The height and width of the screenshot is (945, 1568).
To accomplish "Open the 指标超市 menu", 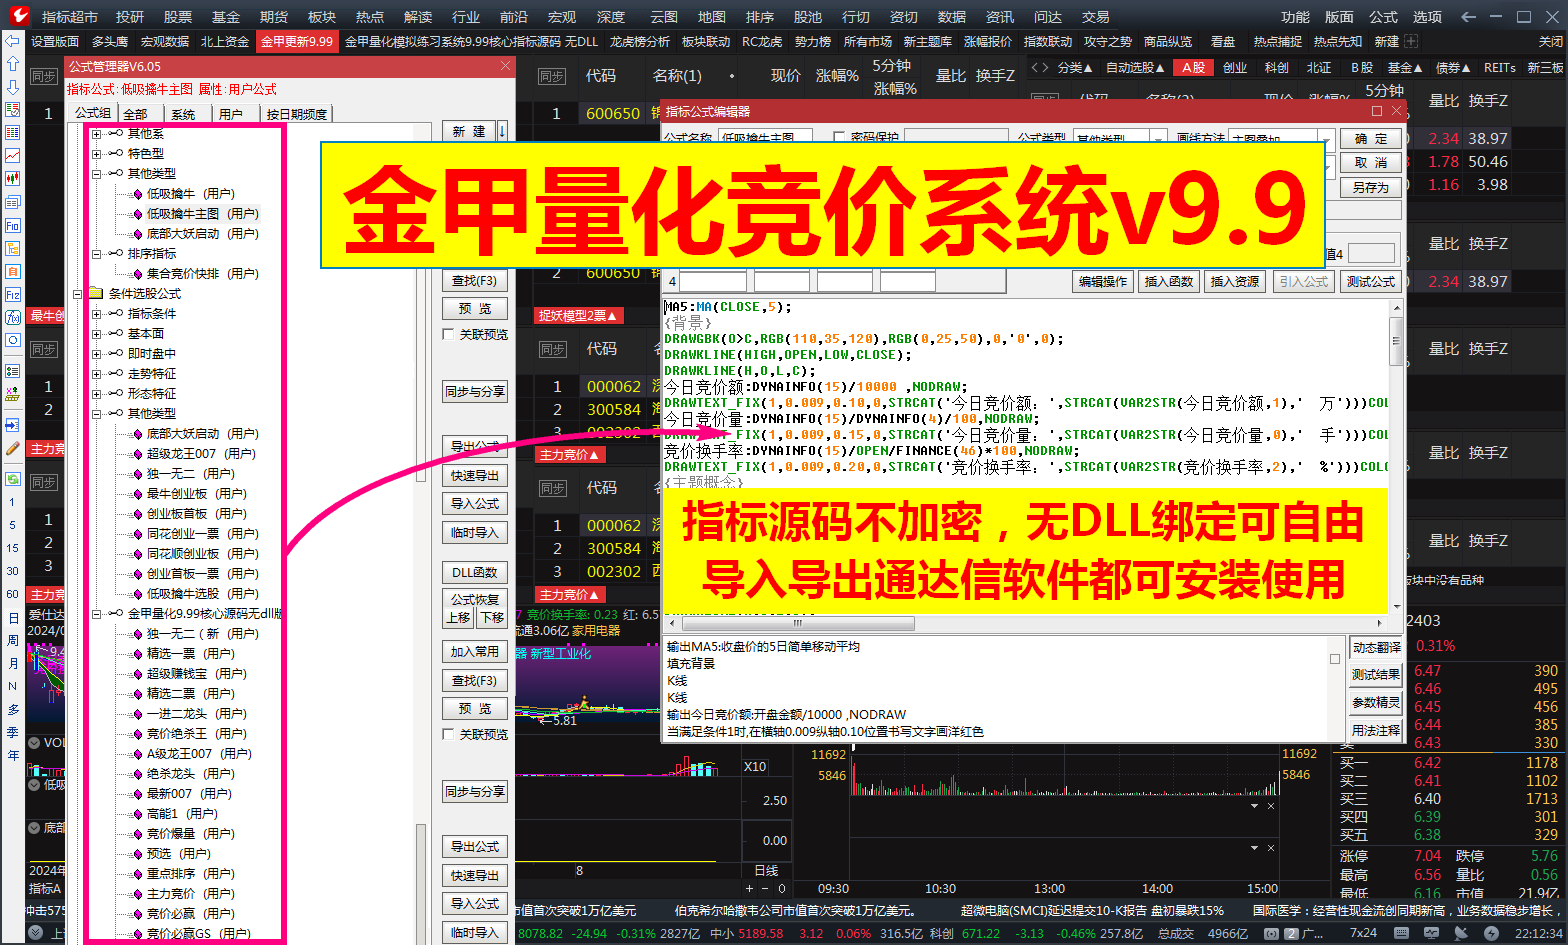I will (x=70, y=17).
